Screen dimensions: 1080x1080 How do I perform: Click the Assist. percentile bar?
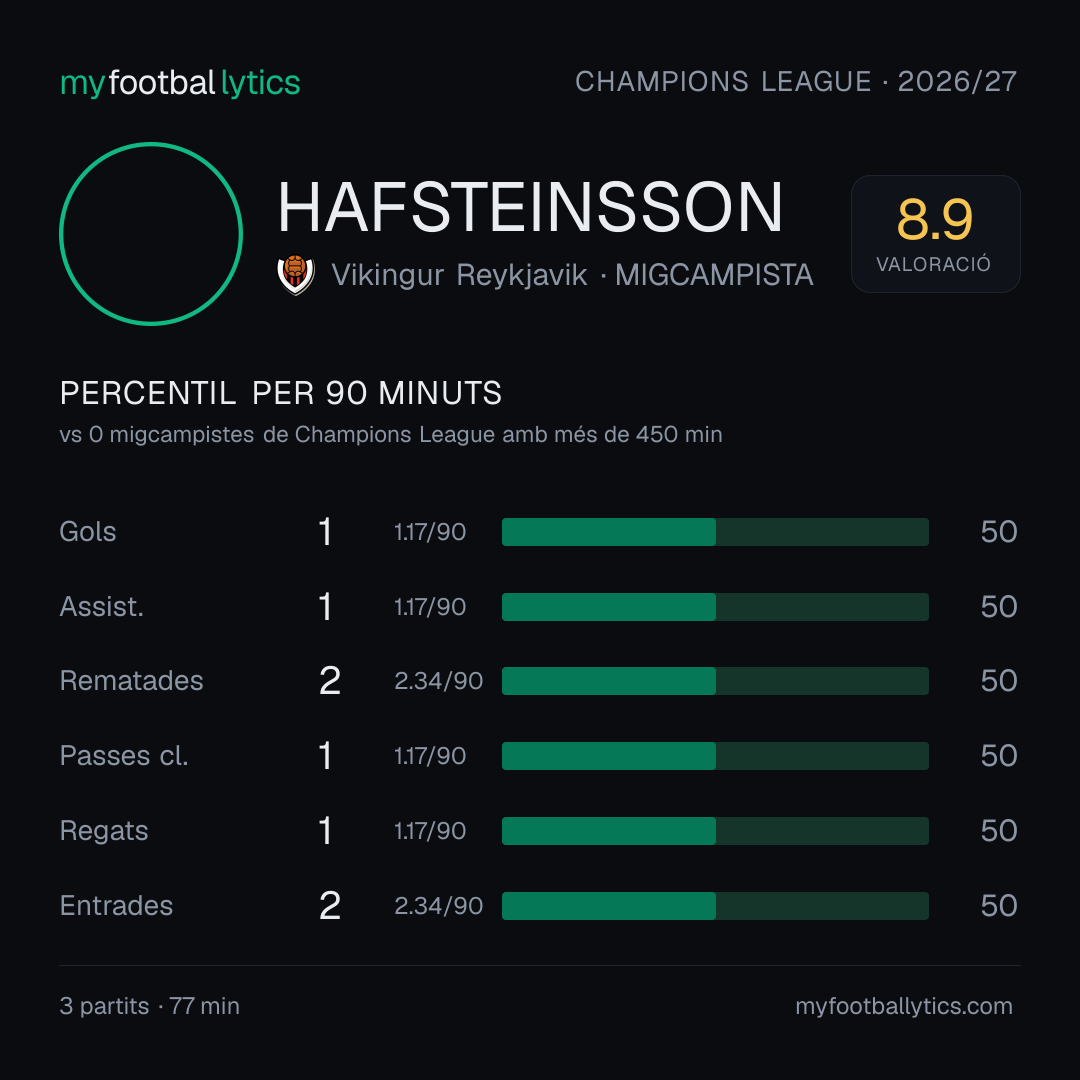[715, 607]
